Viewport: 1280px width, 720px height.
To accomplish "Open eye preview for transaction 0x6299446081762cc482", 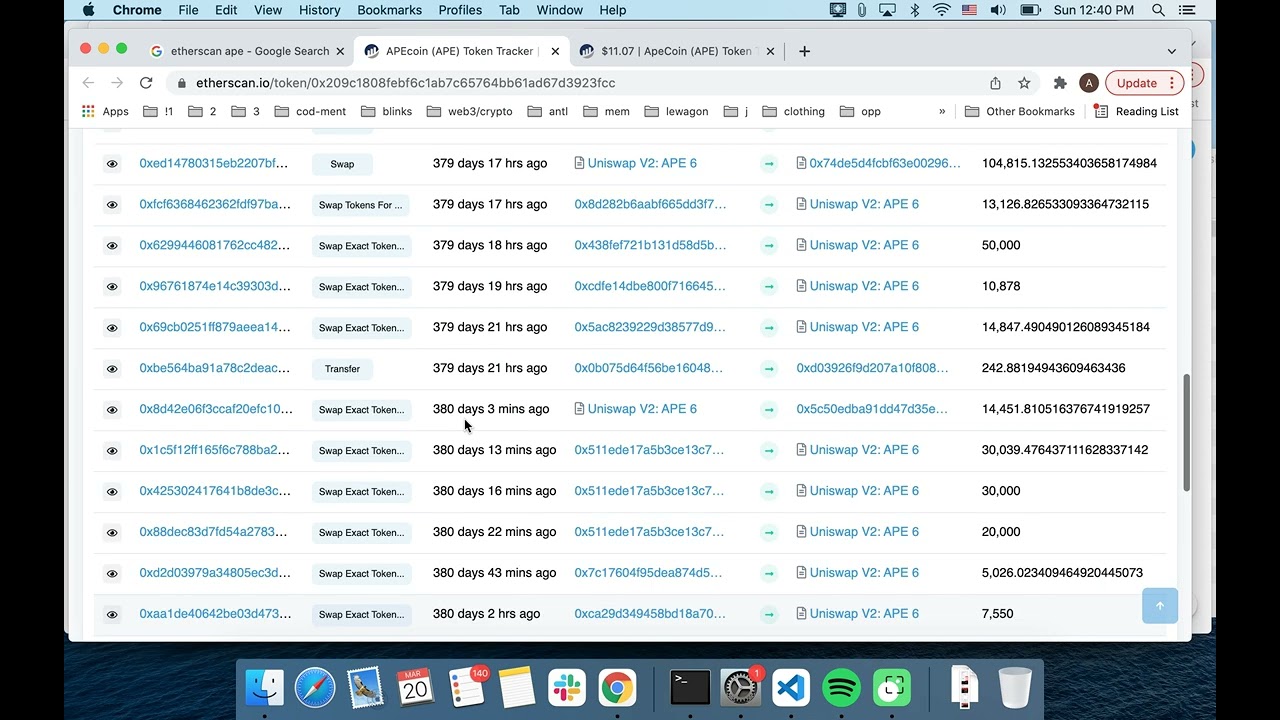I will click(112, 246).
